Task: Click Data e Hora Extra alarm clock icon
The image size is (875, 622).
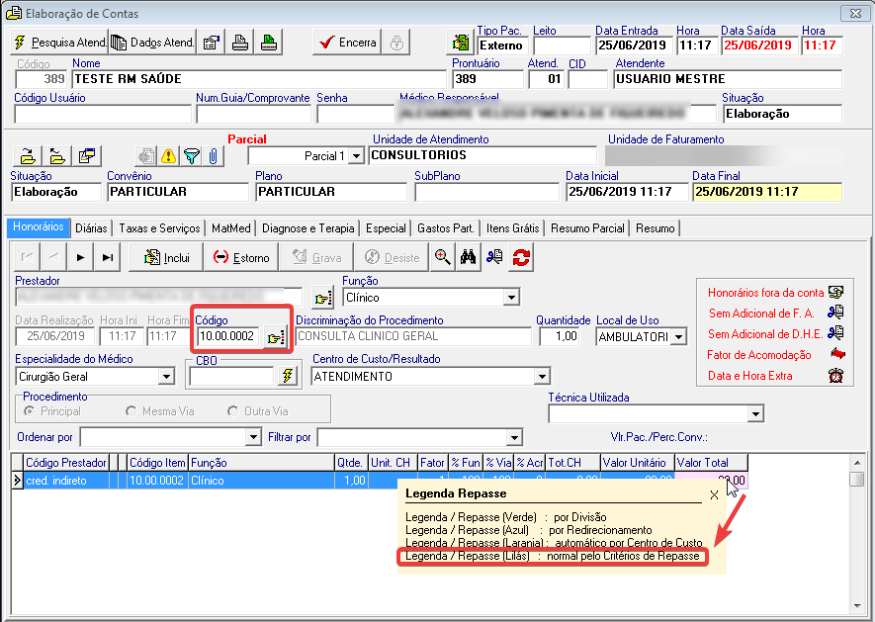Action: [x=835, y=375]
